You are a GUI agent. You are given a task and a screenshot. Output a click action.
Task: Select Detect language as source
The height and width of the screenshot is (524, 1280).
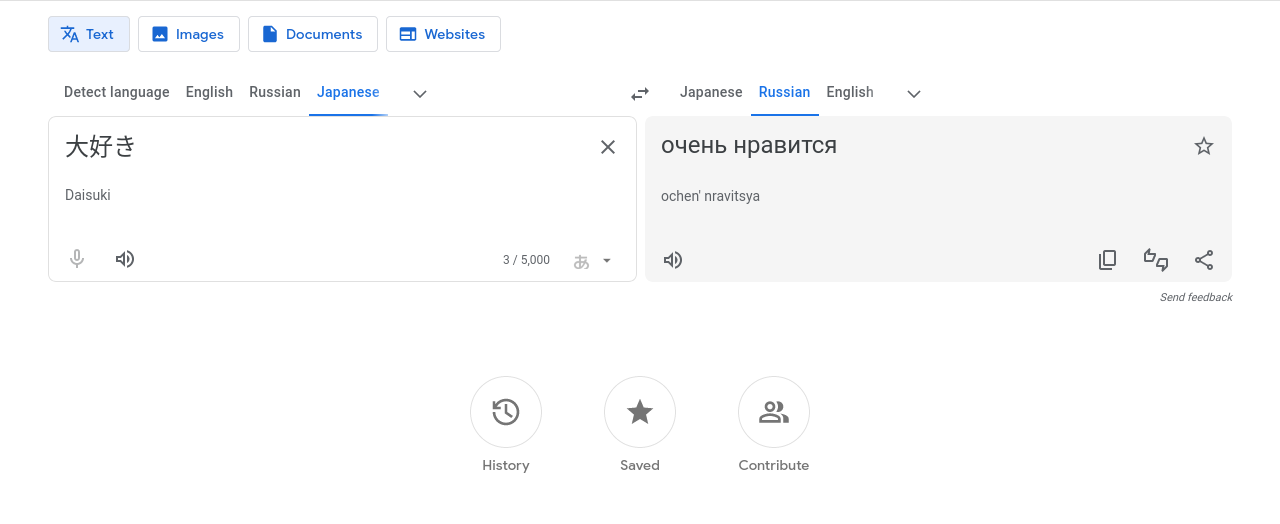point(117,92)
